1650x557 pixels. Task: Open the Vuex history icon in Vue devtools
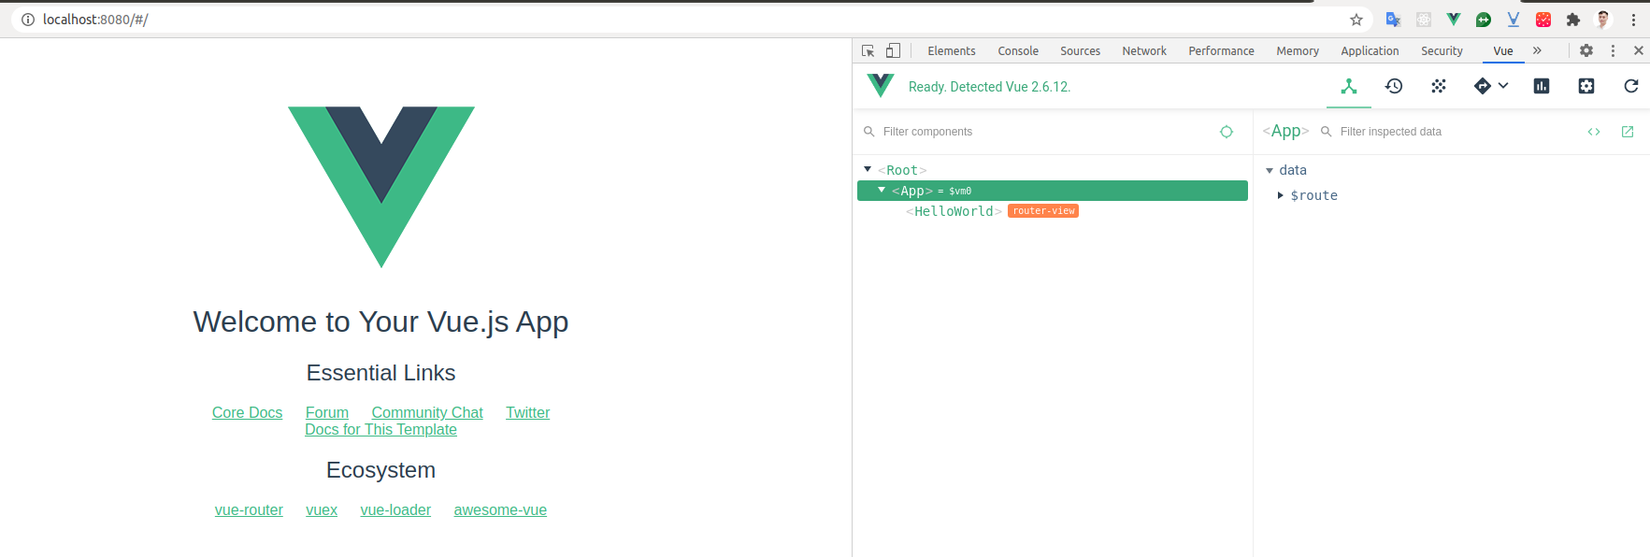(x=1394, y=86)
